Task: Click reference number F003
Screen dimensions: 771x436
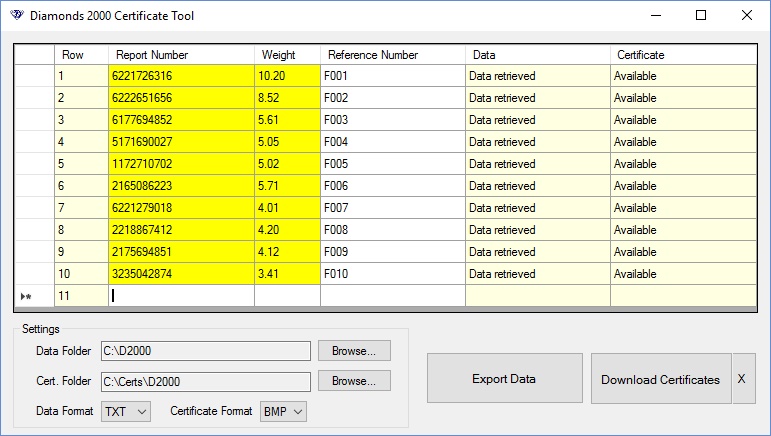Action: click(x=392, y=120)
